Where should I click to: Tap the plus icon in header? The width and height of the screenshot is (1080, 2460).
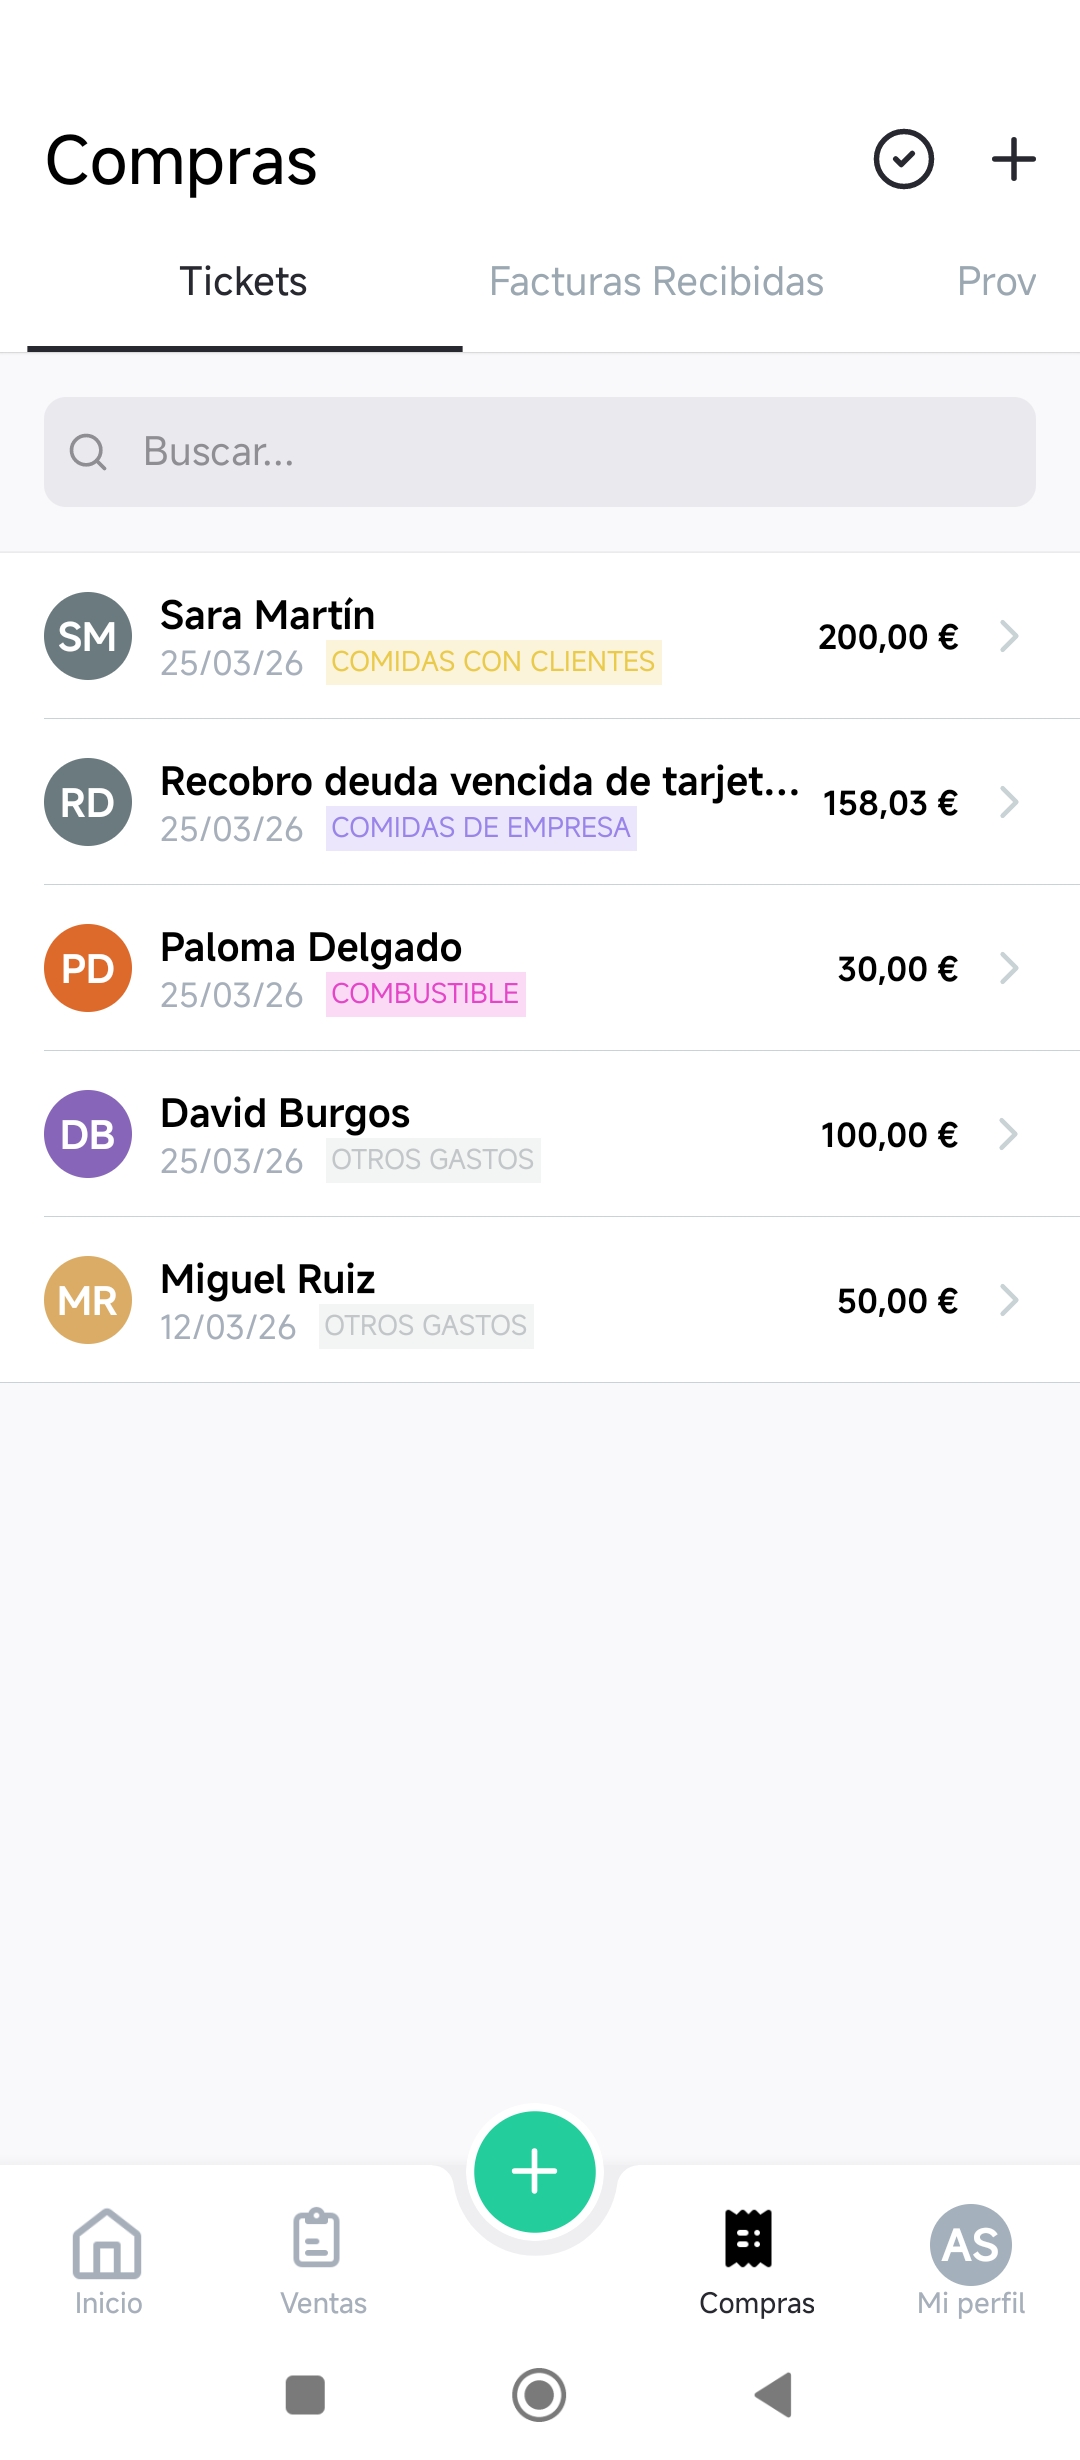pyautogui.click(x=1013, y=159)
